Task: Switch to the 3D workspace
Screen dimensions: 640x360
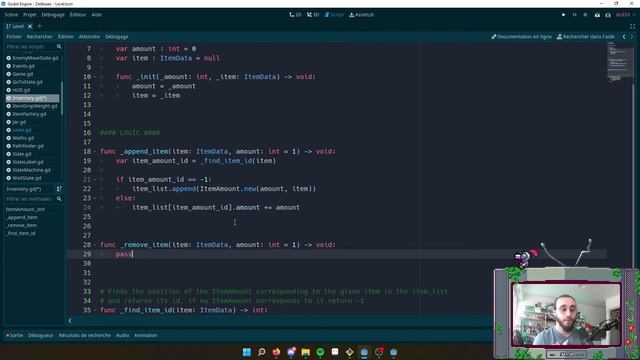Action: 313,15
